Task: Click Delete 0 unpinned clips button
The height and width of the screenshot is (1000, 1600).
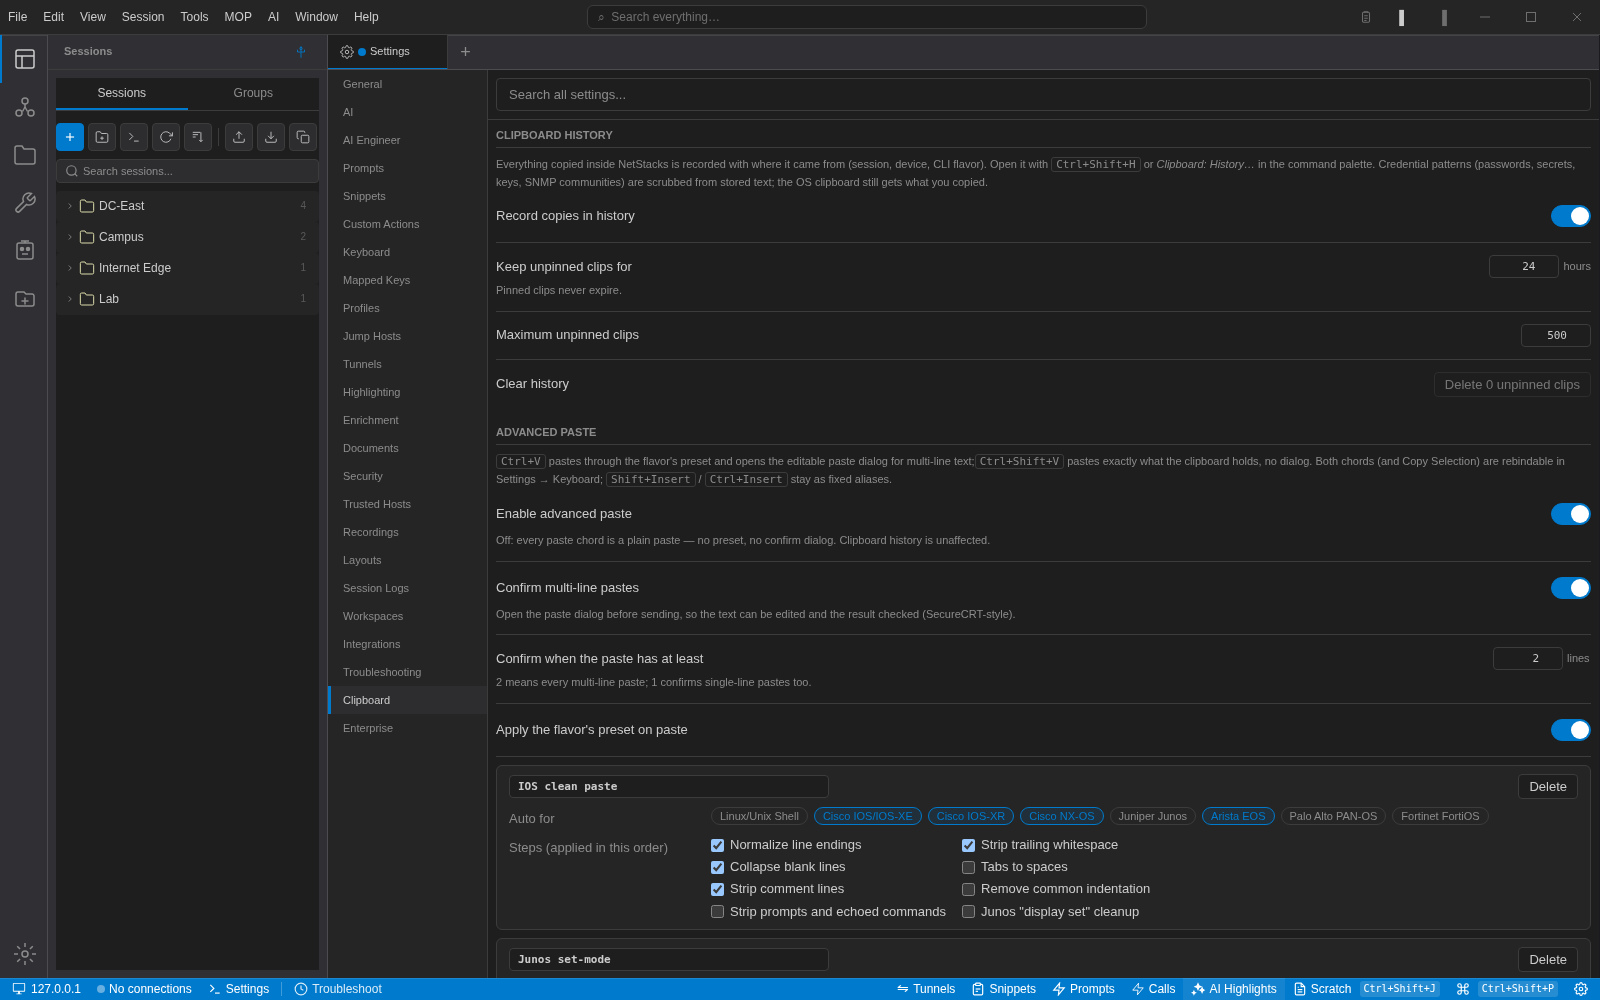Action: click(x=1512, y=385)
